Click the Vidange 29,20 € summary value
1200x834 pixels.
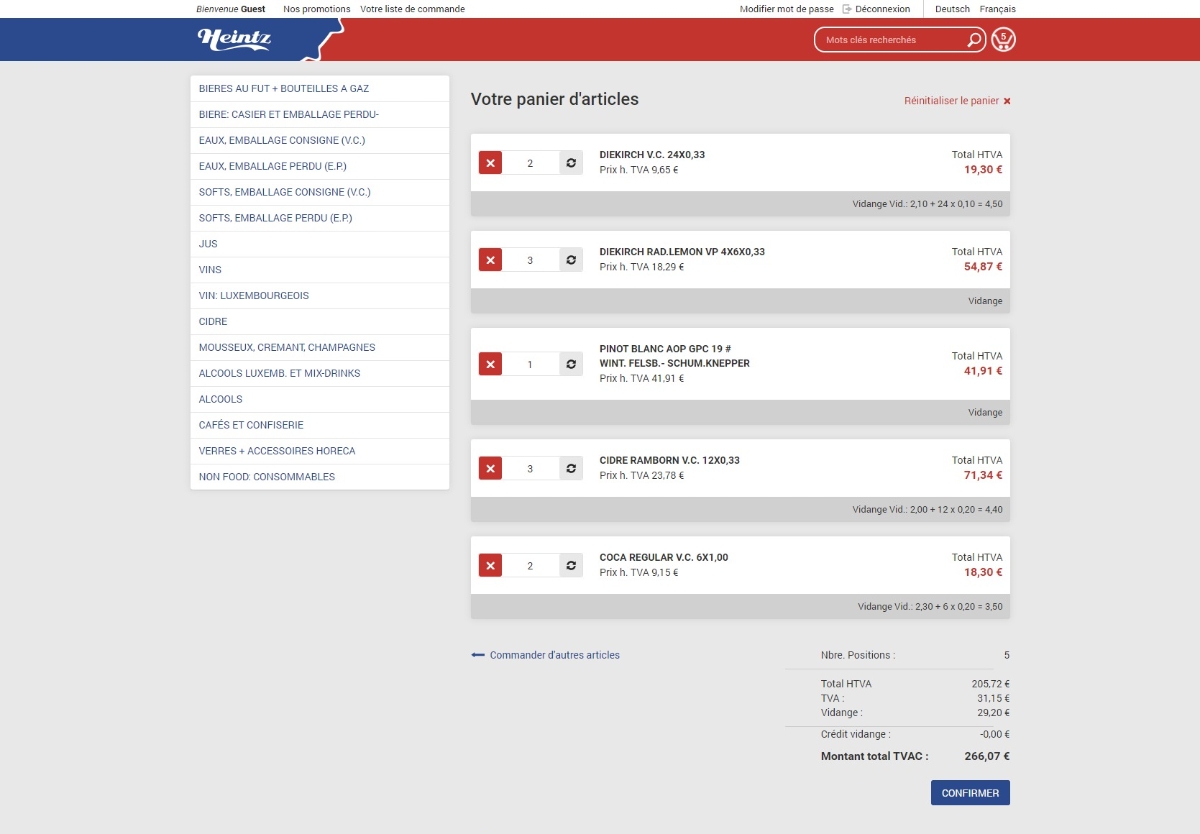pos(991,713)
